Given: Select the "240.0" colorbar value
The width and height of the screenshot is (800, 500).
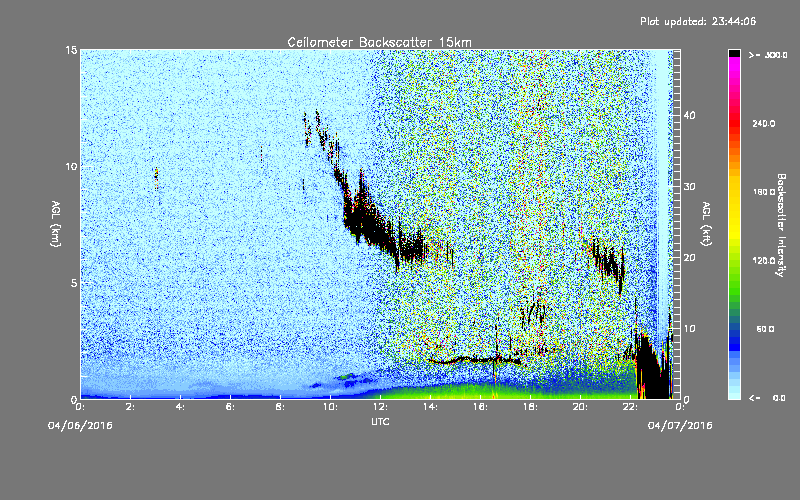Looking at the screenshot, I should click(764, 123).
